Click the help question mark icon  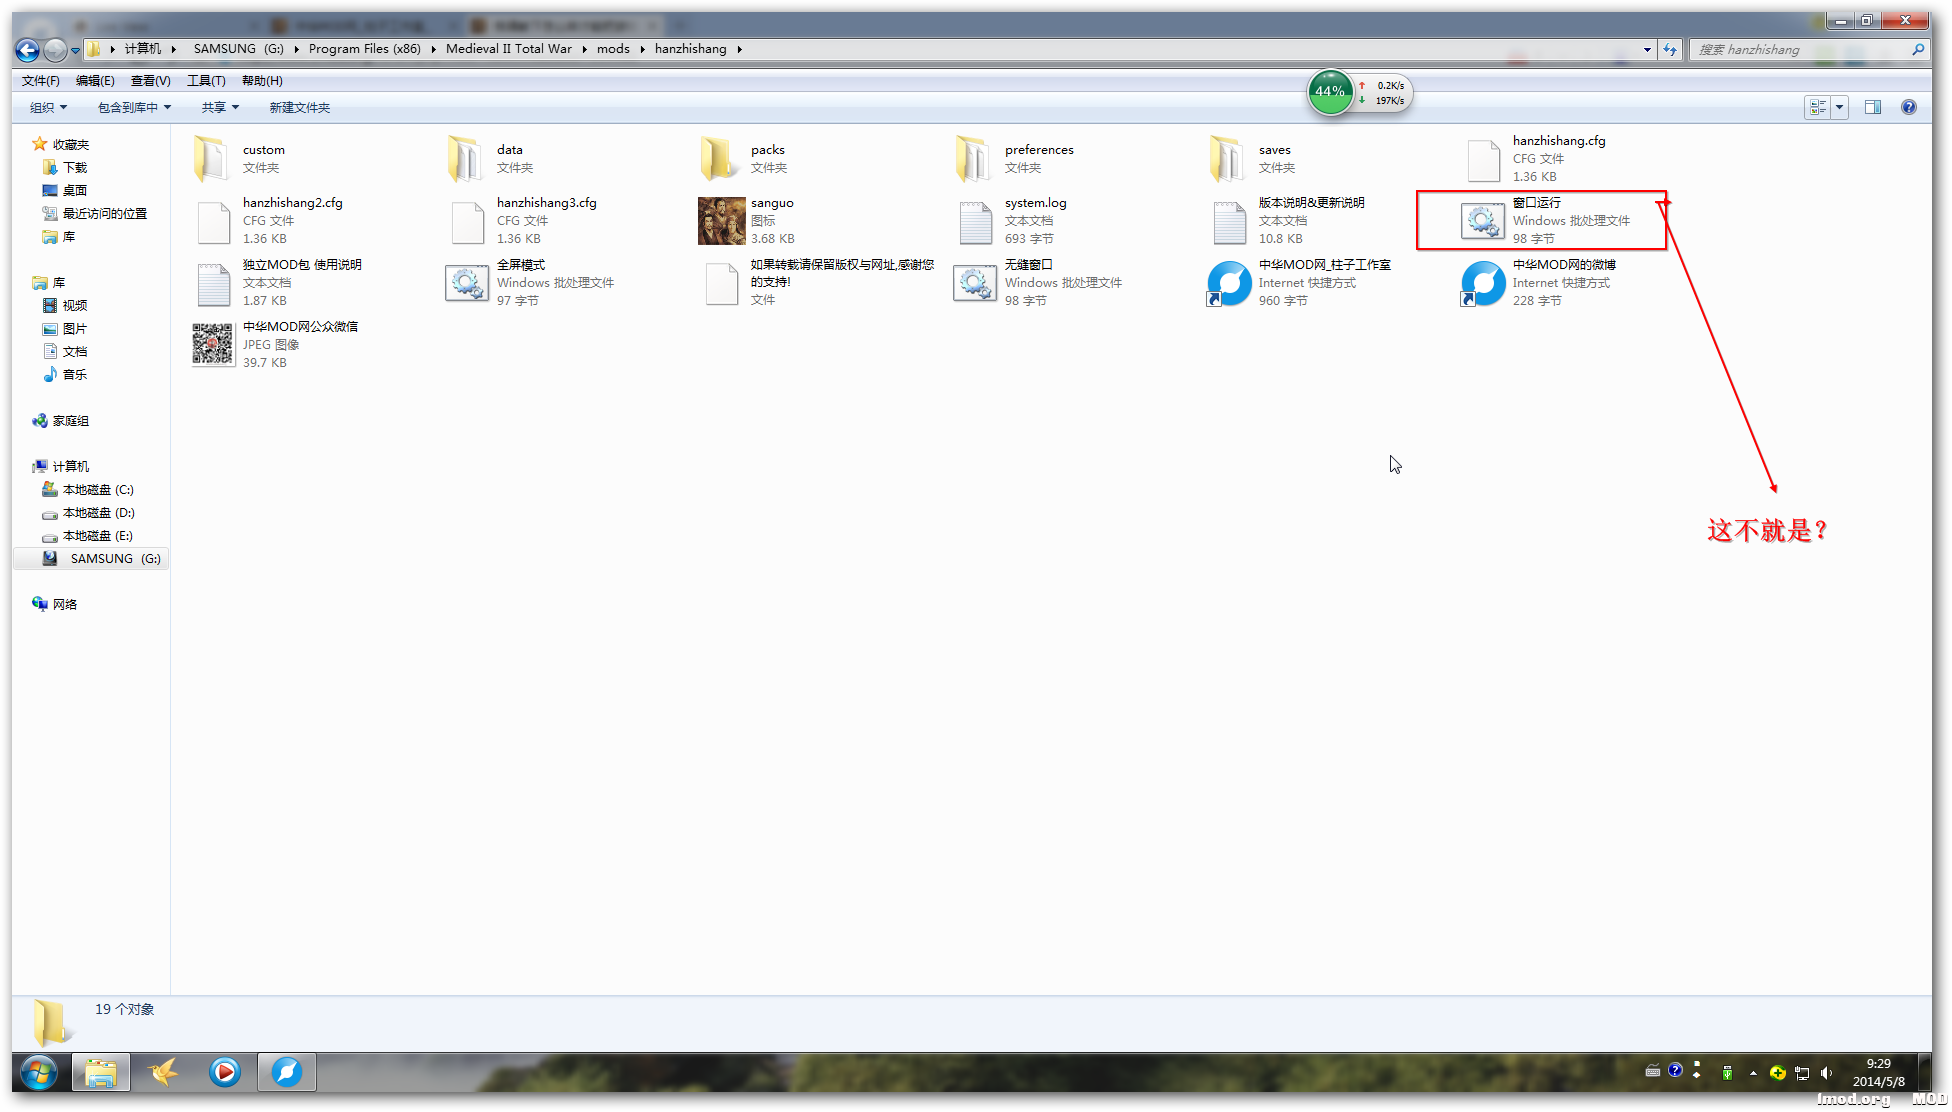coord(1908,107)
